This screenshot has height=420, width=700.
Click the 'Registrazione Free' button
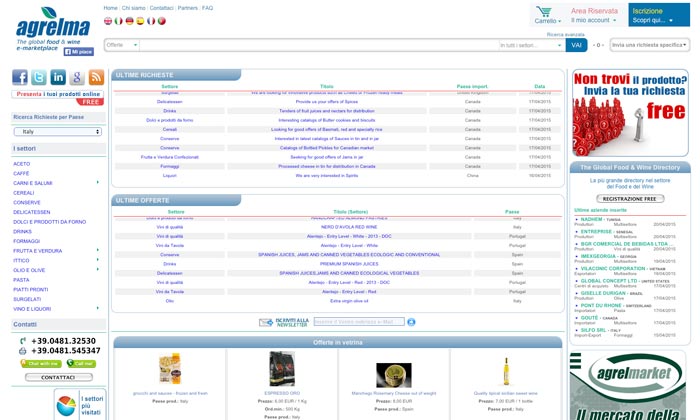tap(629, 199)
